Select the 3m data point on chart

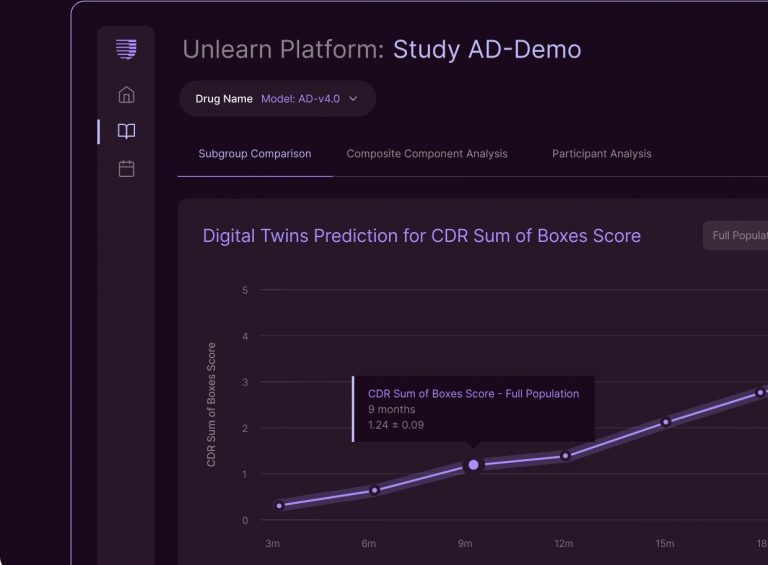click(280, 506)
